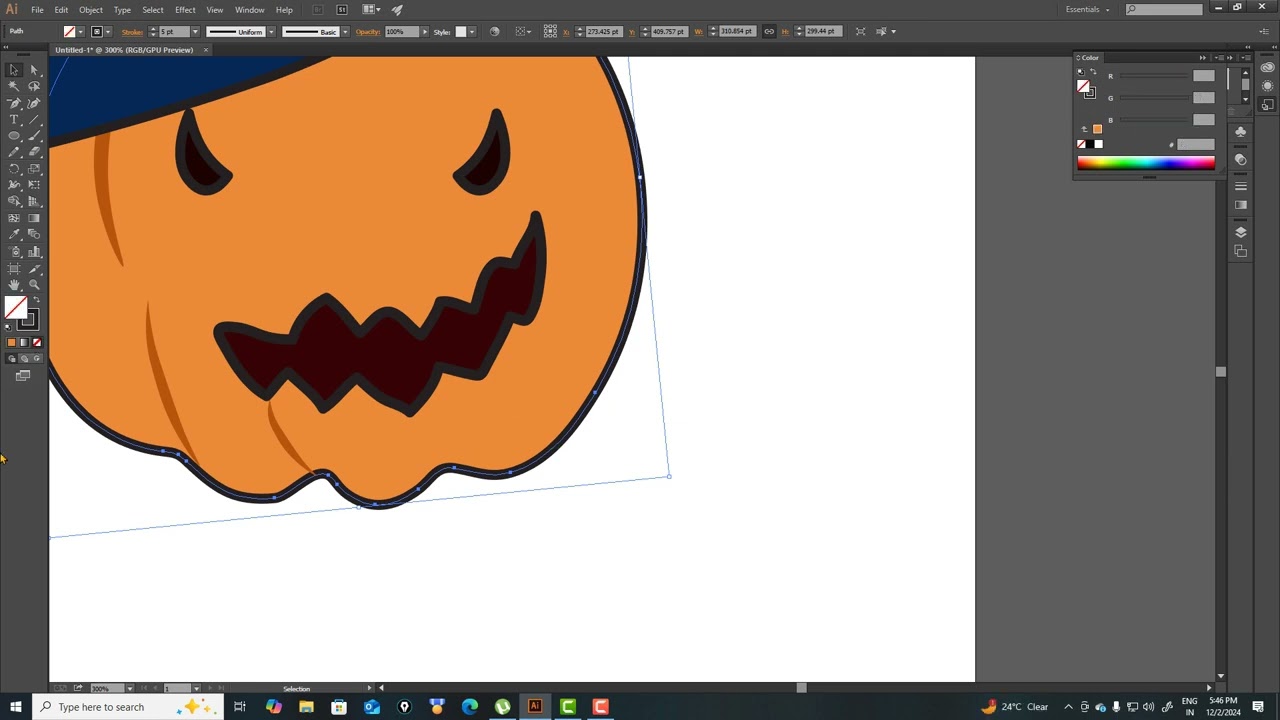Select the Direct Selection tool (white arrow)
This screenshot has width=1280, height=720.
[x=34, y=70]
